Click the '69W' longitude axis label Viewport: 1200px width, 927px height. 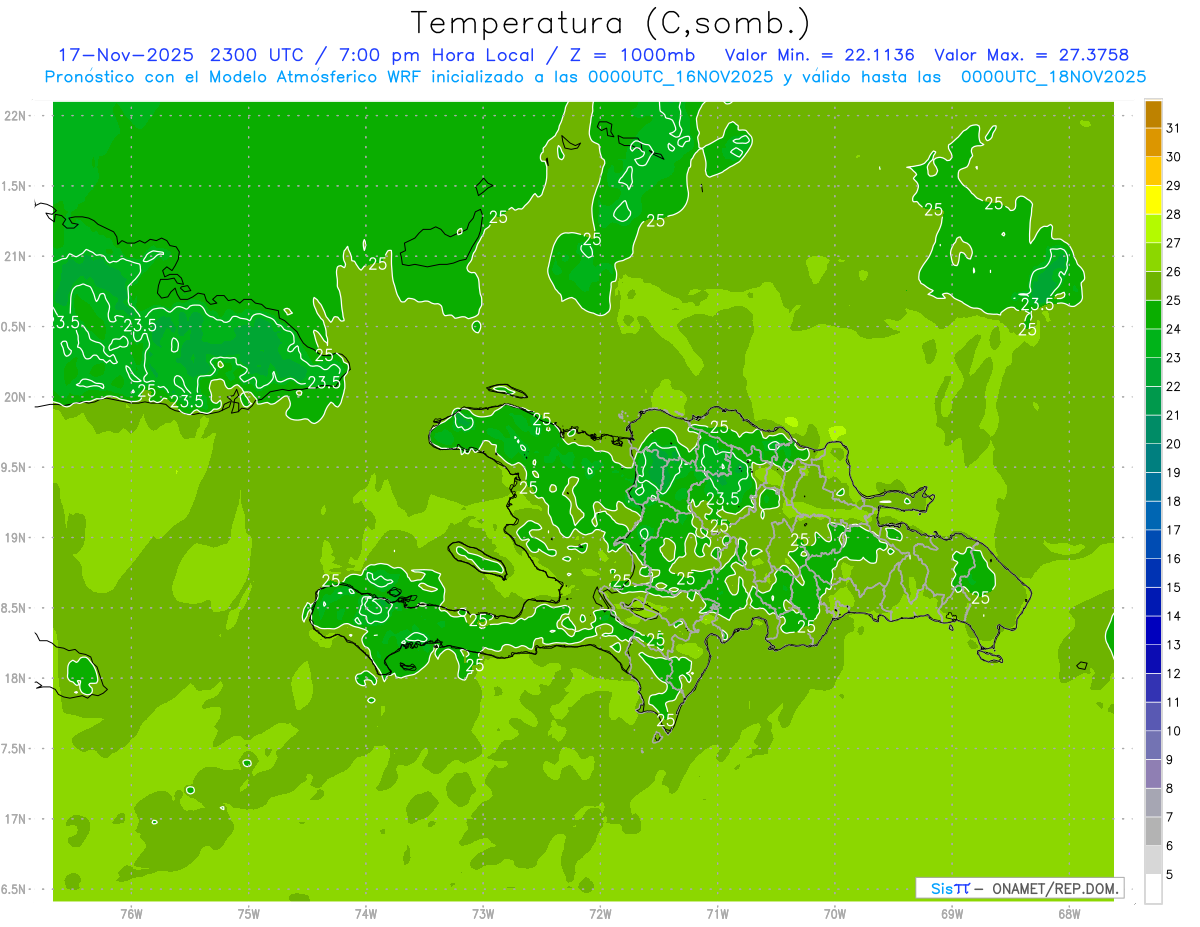click(x=952, y=913)
